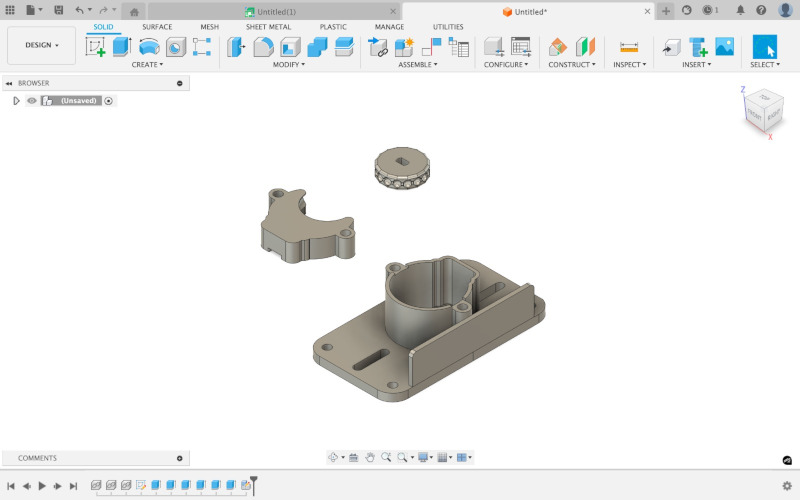Viewport: 800px width, 500px height.
Task: Click the Insert McMaster-Carr Component icon
Action: pyautogui.click(x=698, y=47)
